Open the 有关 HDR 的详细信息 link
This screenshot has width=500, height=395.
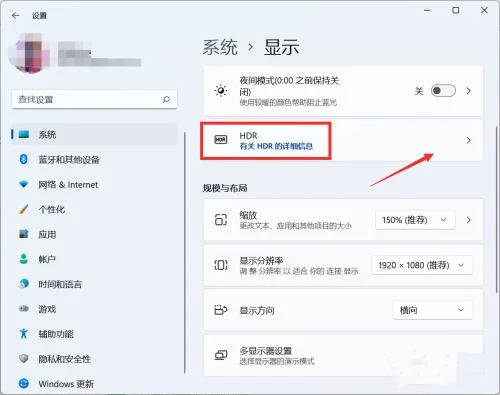(x=276, y=146)
